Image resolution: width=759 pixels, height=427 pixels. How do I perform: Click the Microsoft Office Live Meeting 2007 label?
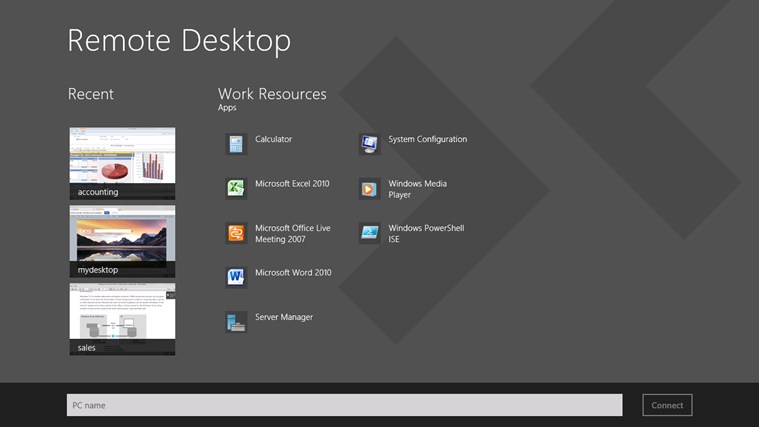pos(293,233)
